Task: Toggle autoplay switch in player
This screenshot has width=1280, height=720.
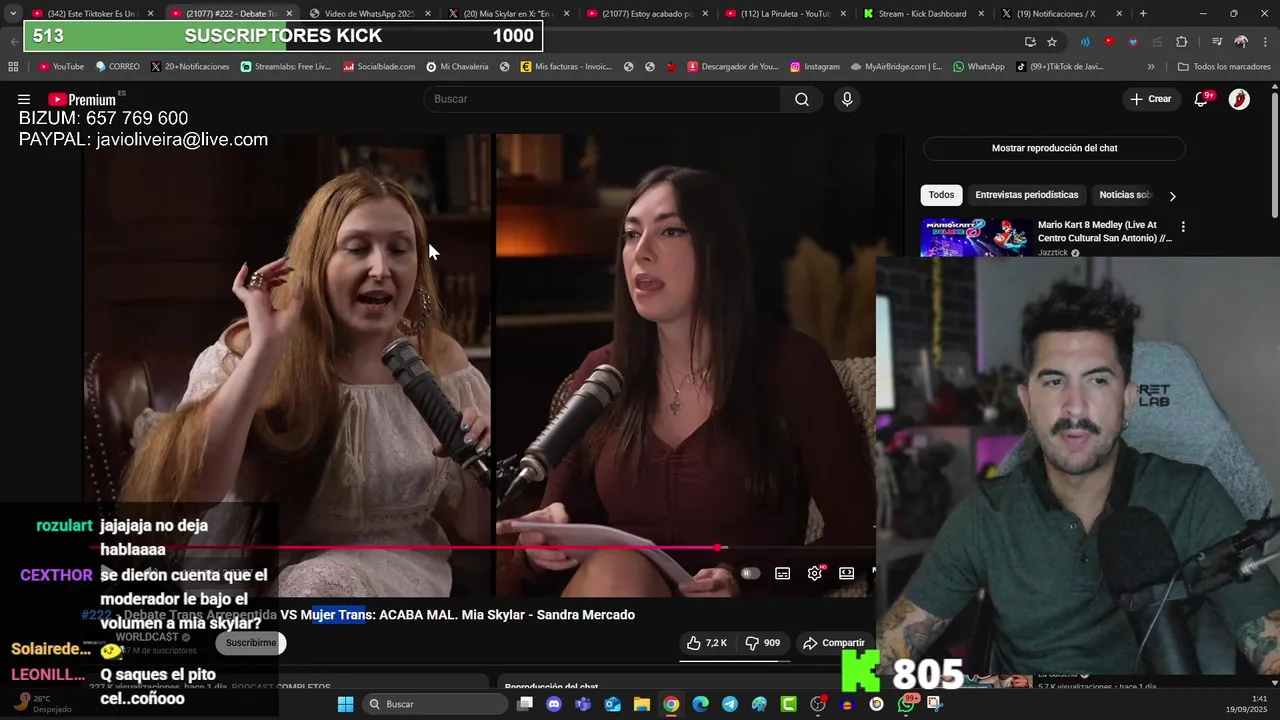Action: (750, 573)
